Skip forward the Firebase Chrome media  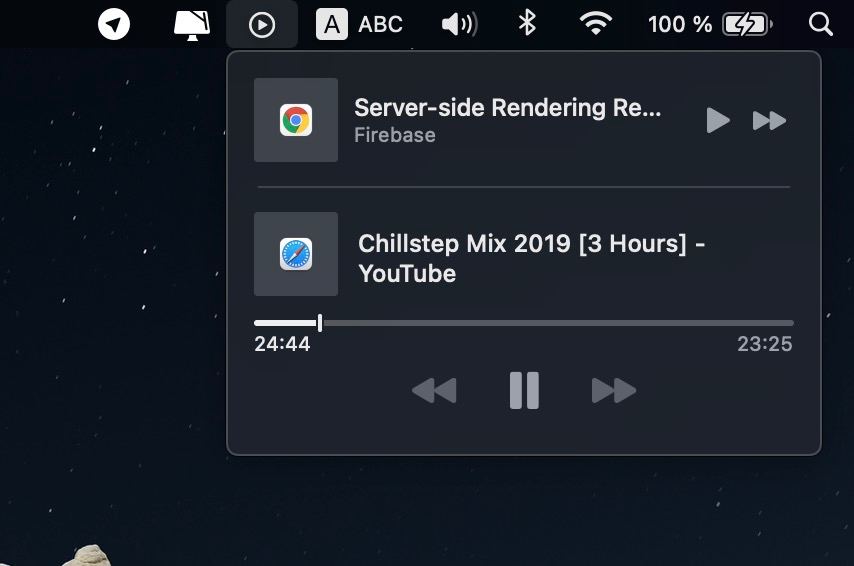[x=769, y=120]
